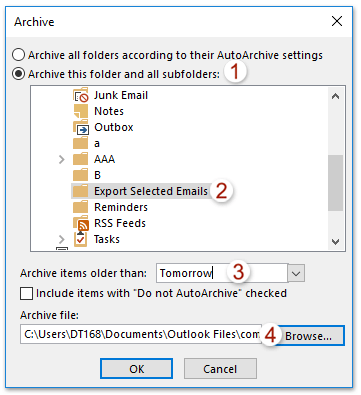Select Archive this folder and all subfolders
This screenshot has width=361, height=395.
point(18,74)
